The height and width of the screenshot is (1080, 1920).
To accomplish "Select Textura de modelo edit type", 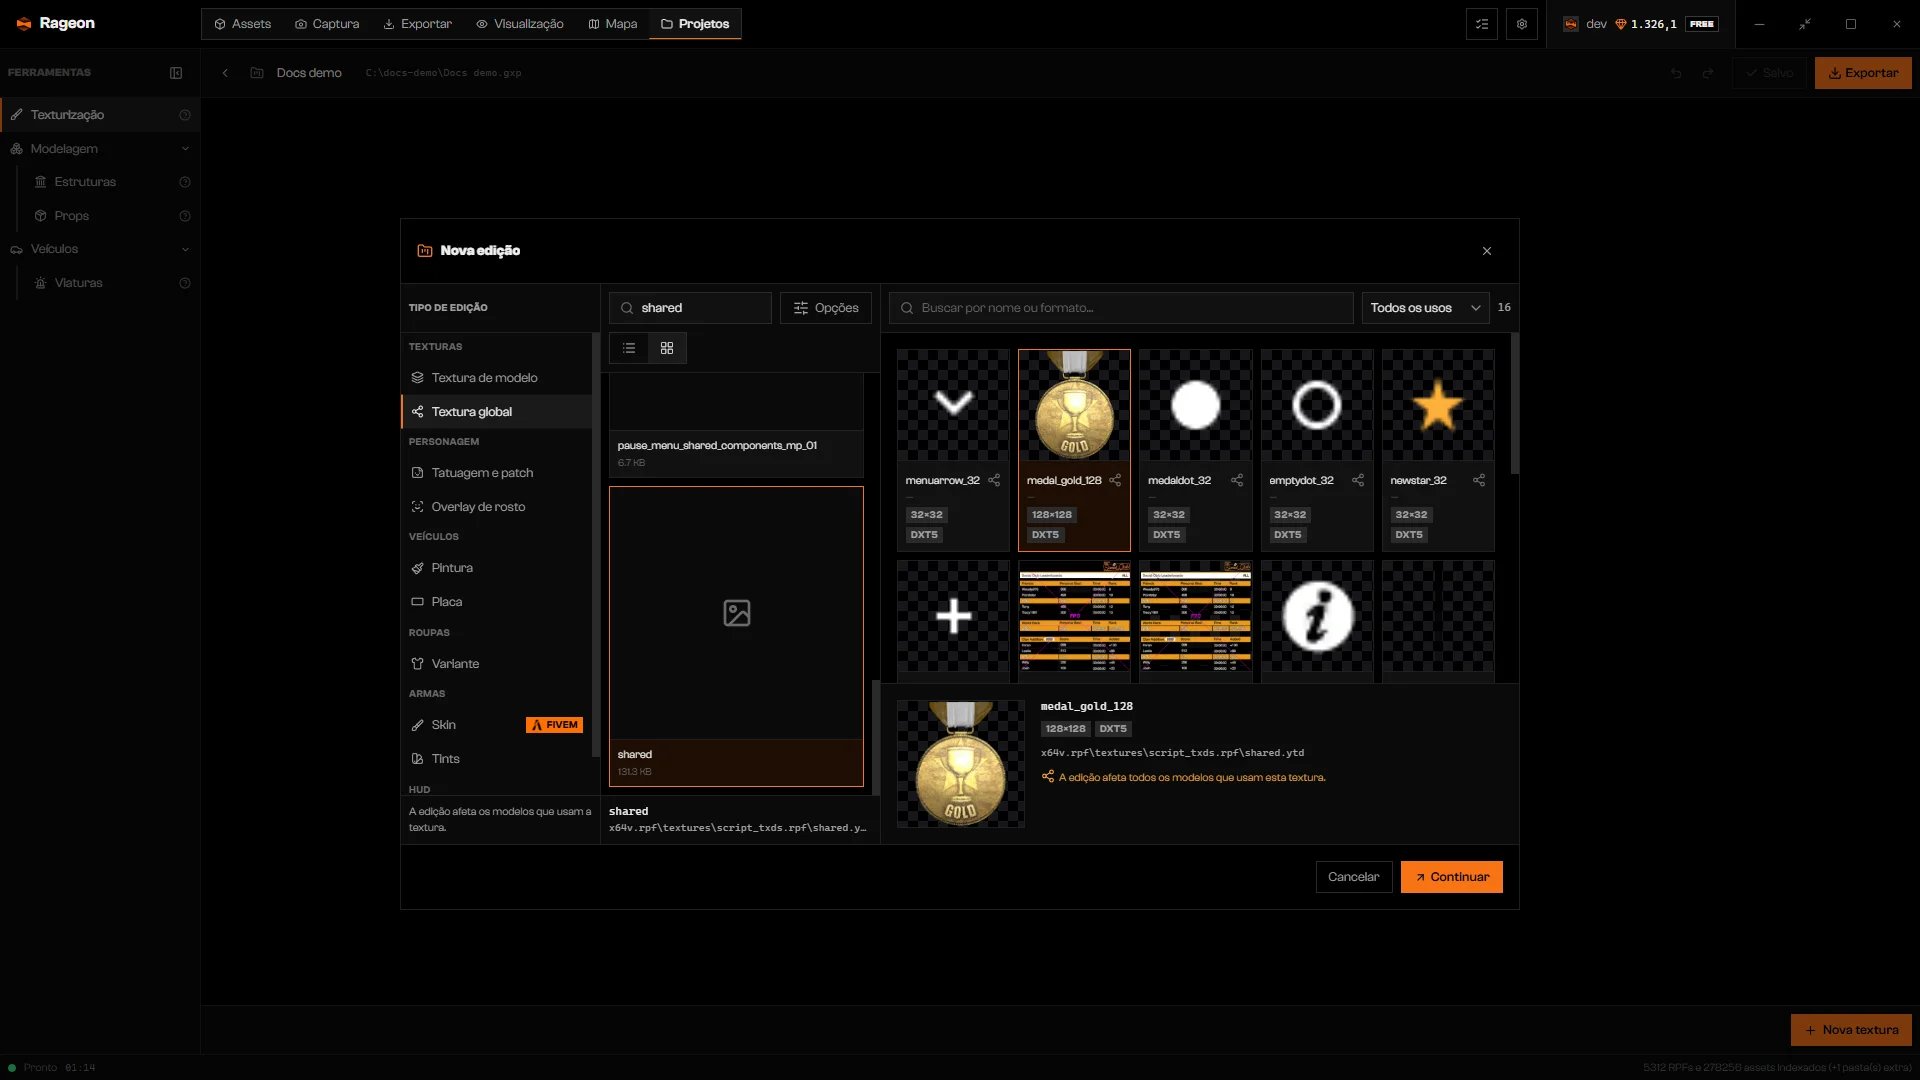I will point(496,378).
